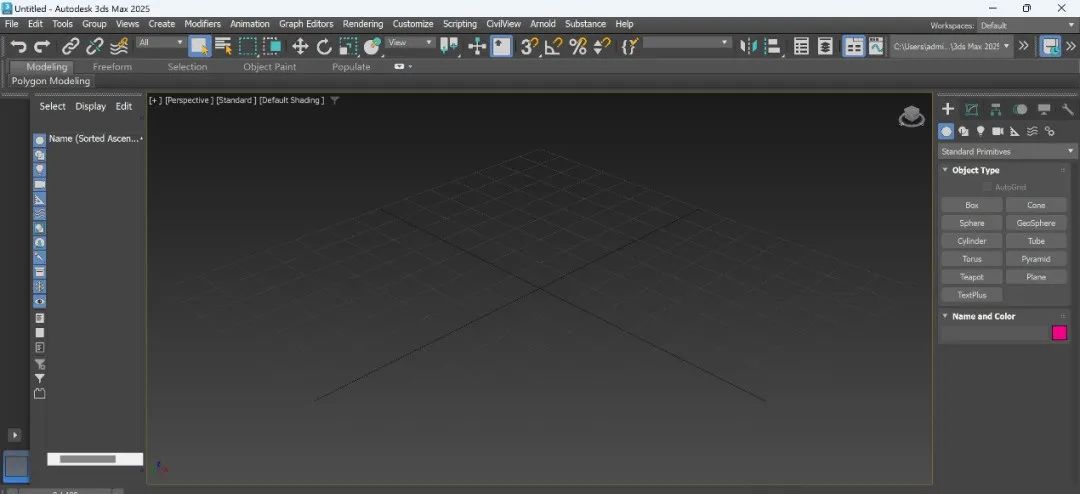Click Use Pivot Point Center button
The image size is (1080, 494).
(450, 47)
